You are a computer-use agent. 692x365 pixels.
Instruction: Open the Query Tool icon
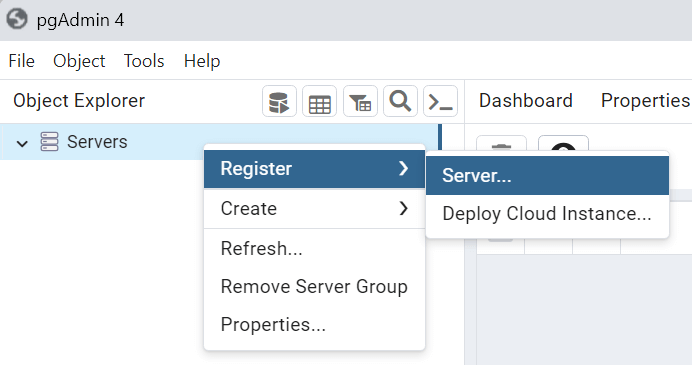point(279,102)
